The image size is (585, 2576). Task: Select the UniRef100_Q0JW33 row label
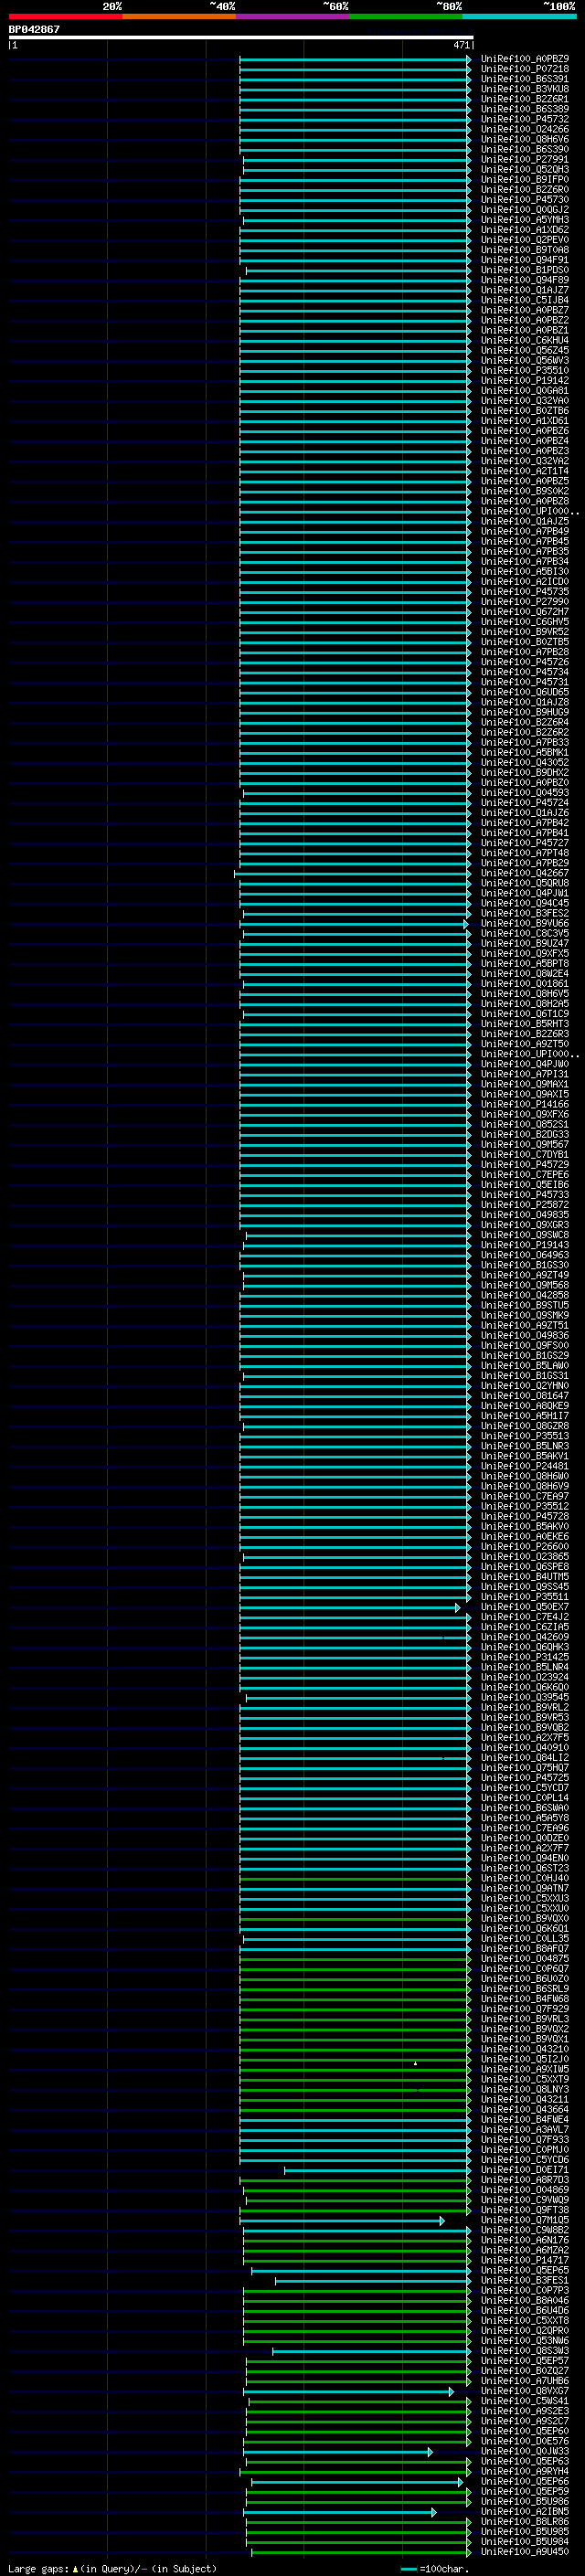pyautogui.click(x=525, y=2451)
